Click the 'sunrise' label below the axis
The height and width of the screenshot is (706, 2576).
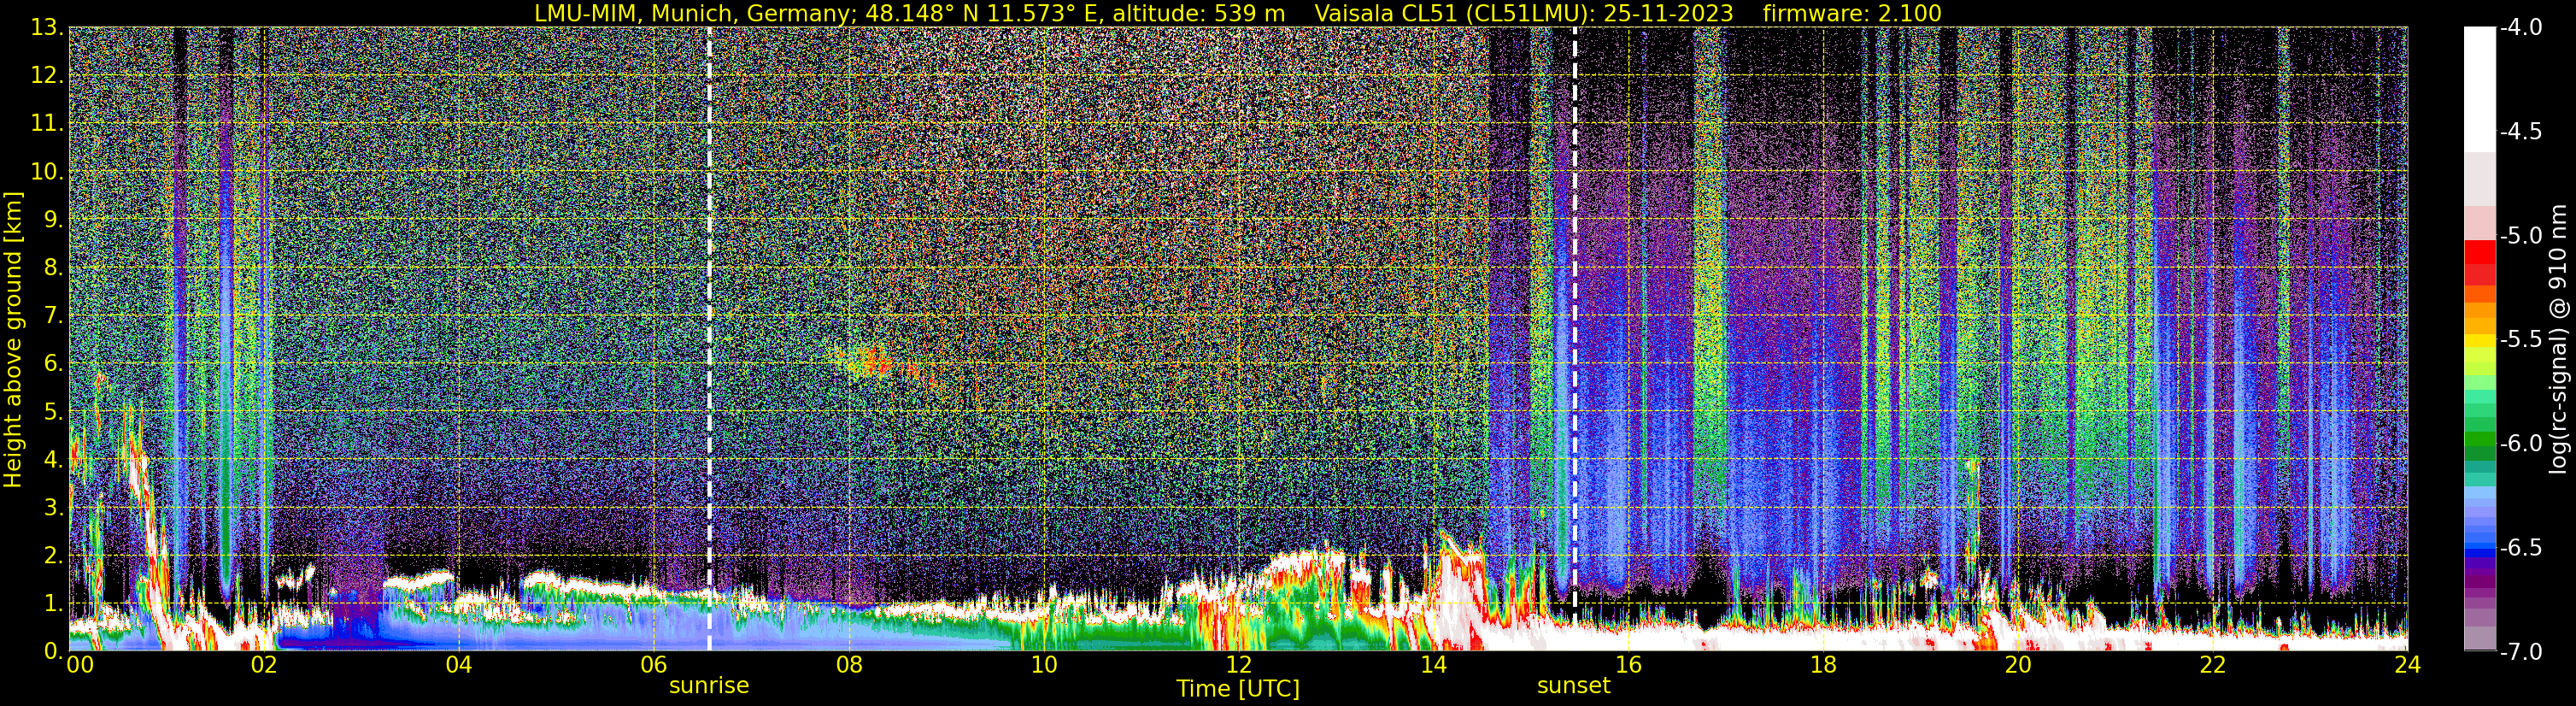709,686
